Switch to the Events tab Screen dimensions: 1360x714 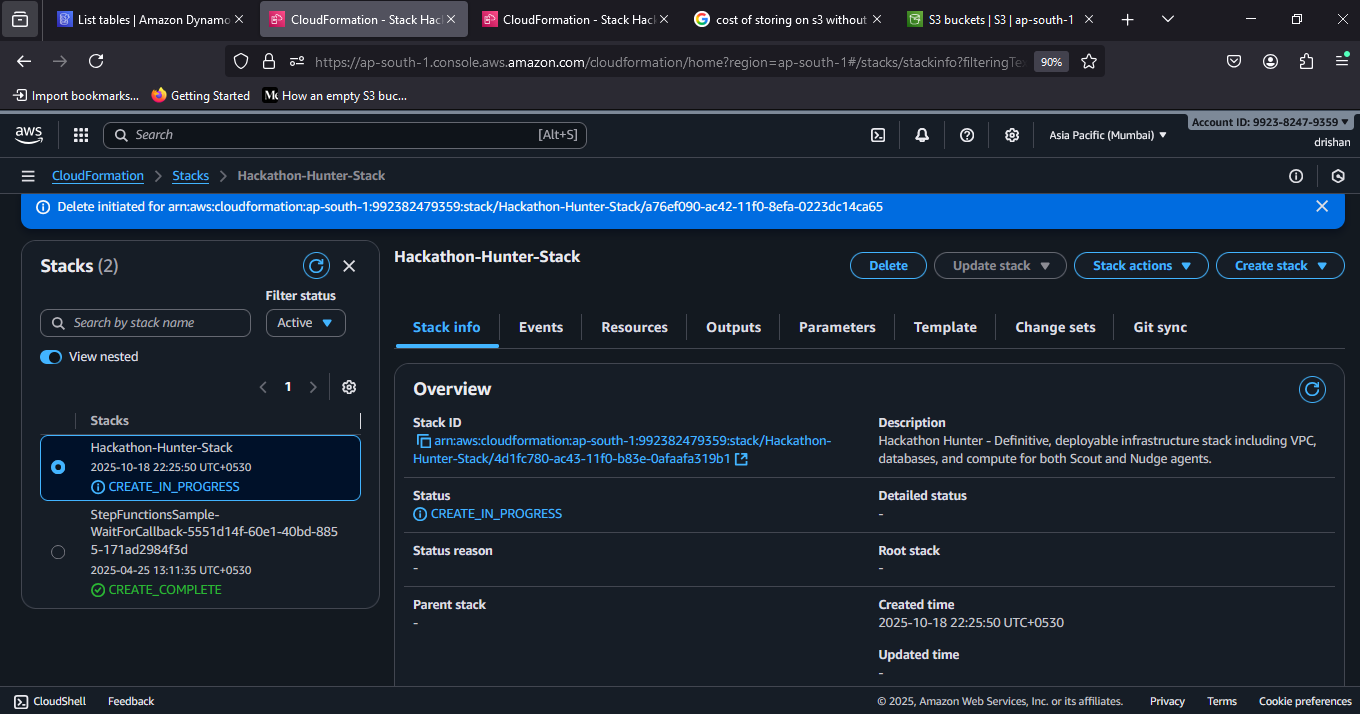point(541,327)
